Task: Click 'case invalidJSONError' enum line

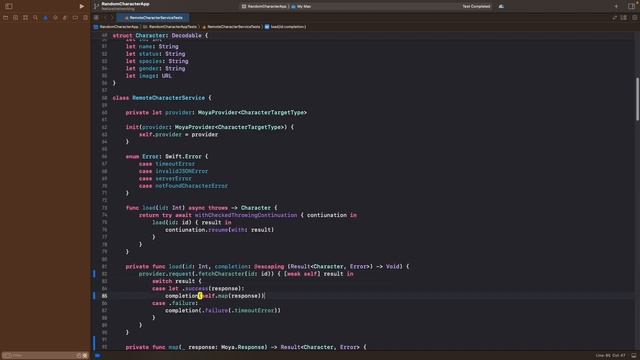Action: click(x=173, y=171)
